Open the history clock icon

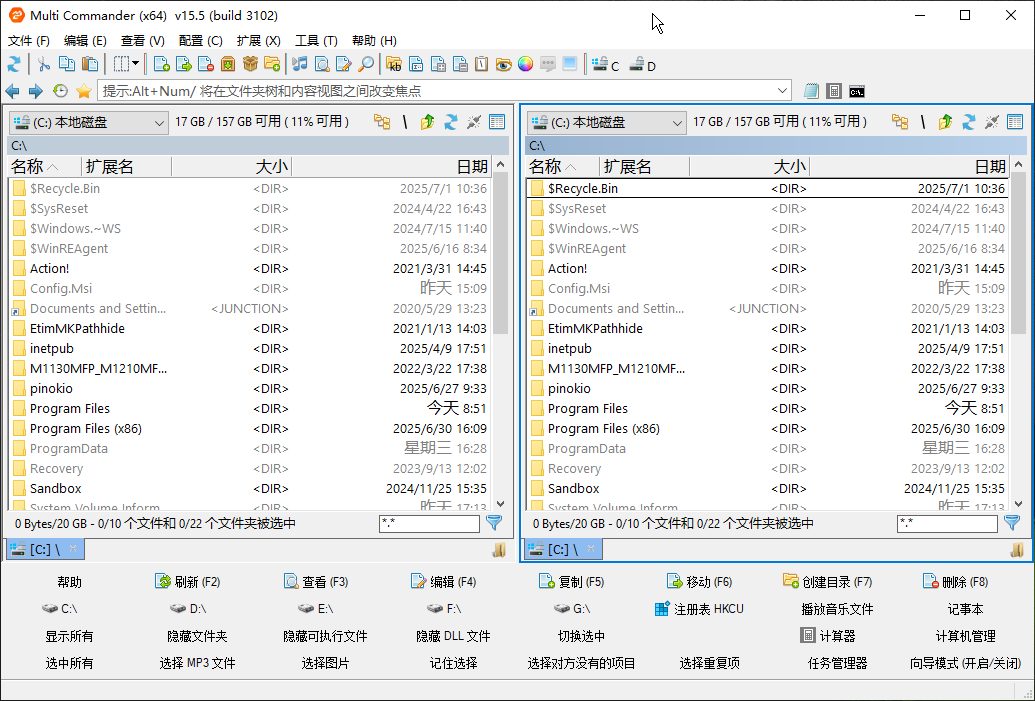tap(60, 91)
